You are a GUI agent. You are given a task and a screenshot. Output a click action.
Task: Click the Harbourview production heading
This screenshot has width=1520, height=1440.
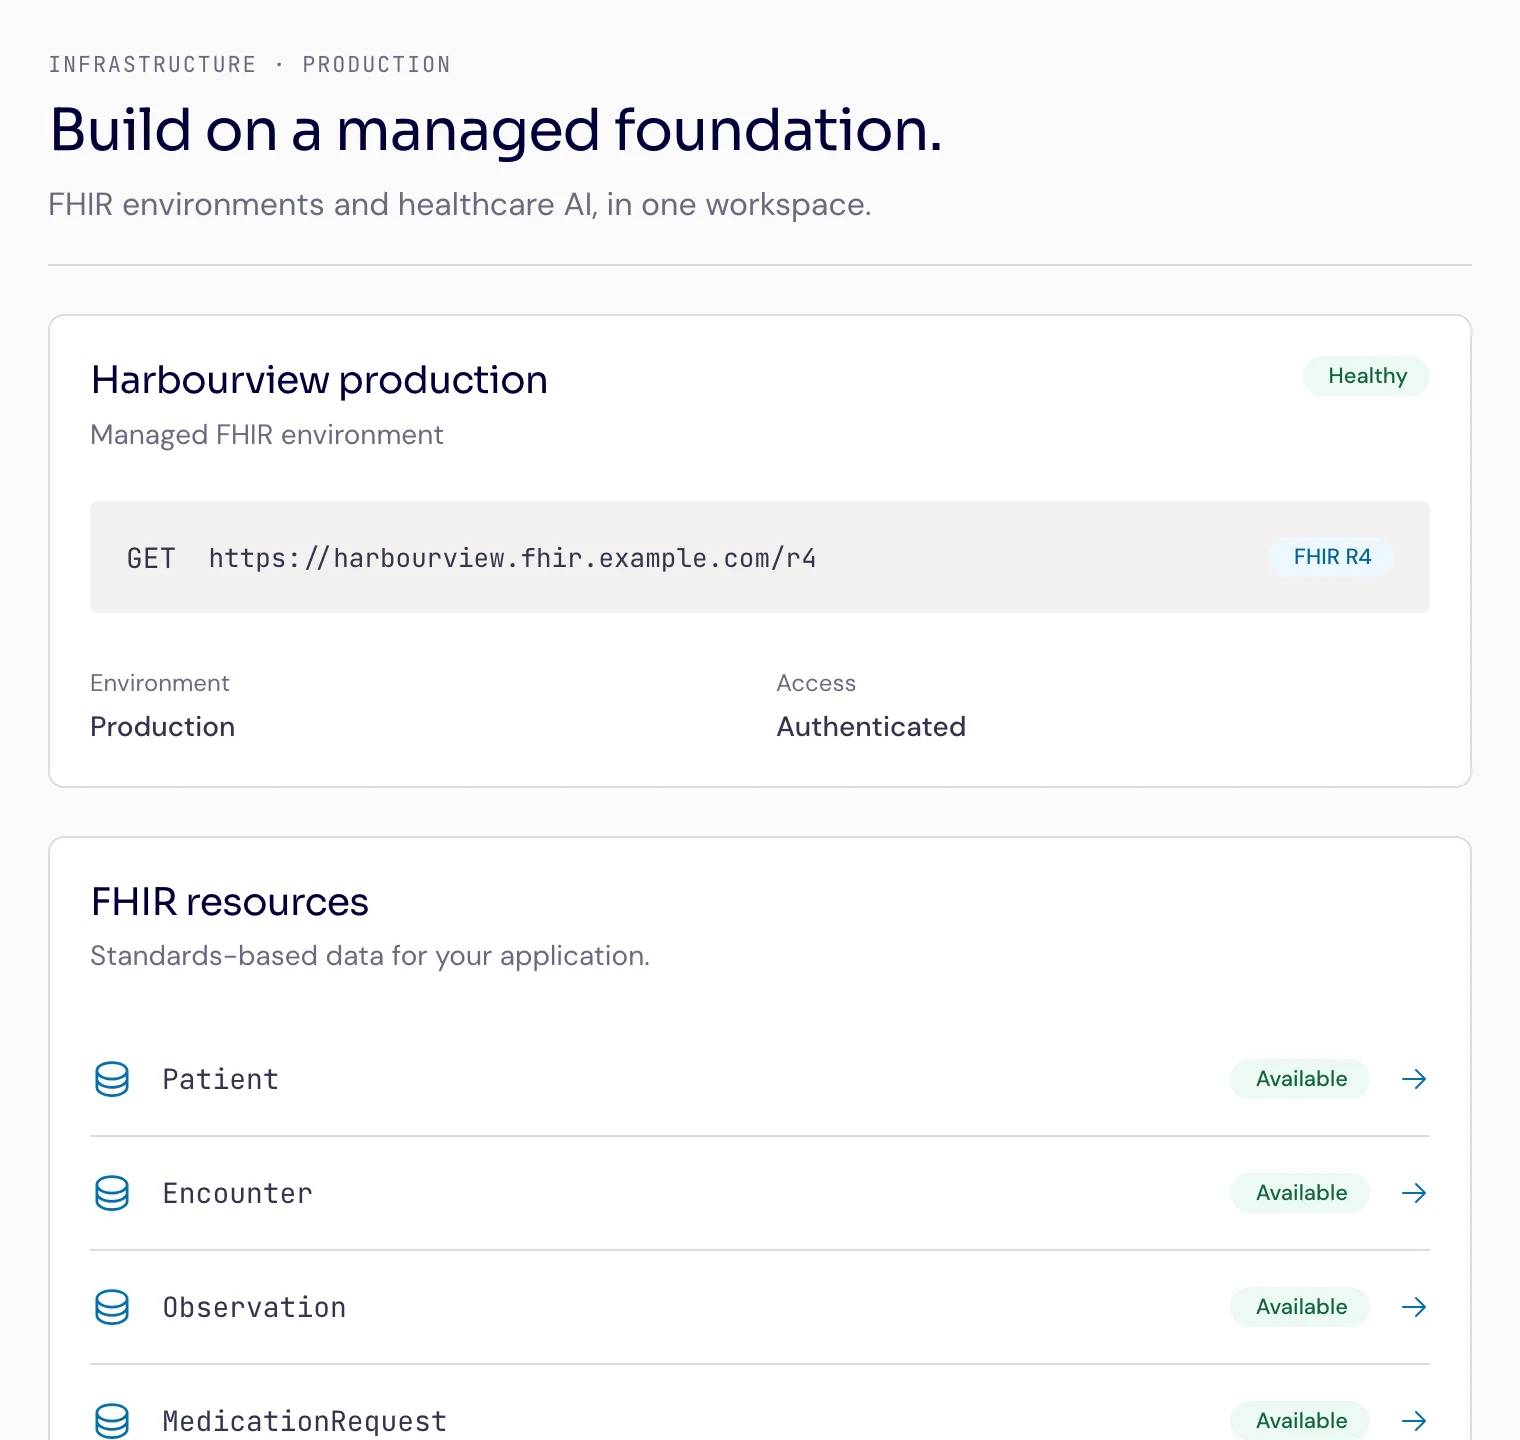click(x=319, y=380)
